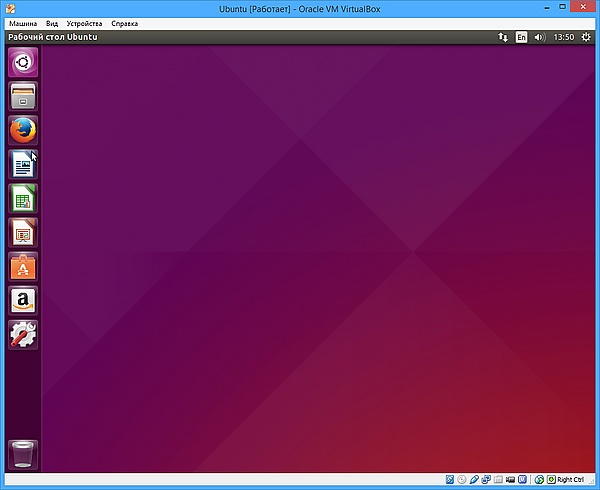
Task: Click the Right Ctrl host key indicator
Action: [x=565, y=480]
